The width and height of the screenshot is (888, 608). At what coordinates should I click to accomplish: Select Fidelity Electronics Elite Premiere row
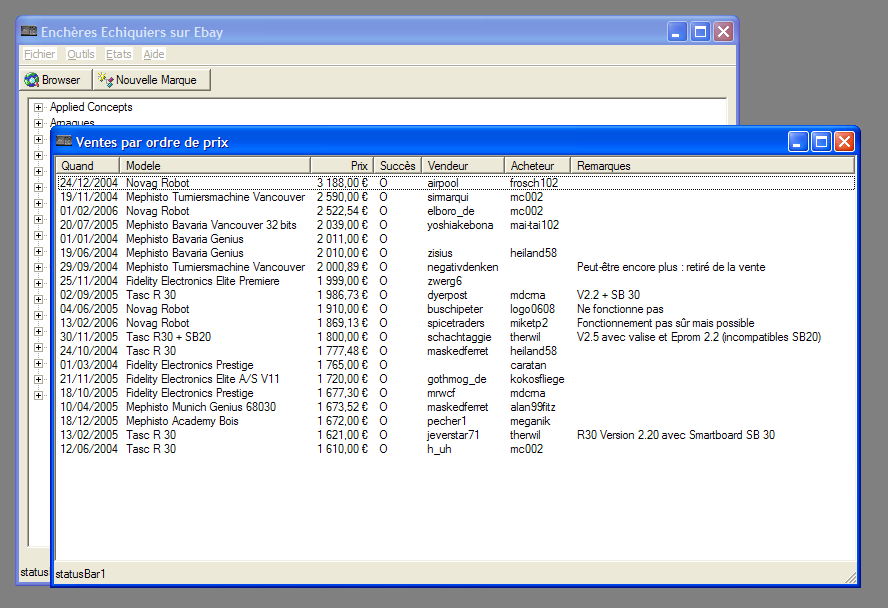pos(456,281)
